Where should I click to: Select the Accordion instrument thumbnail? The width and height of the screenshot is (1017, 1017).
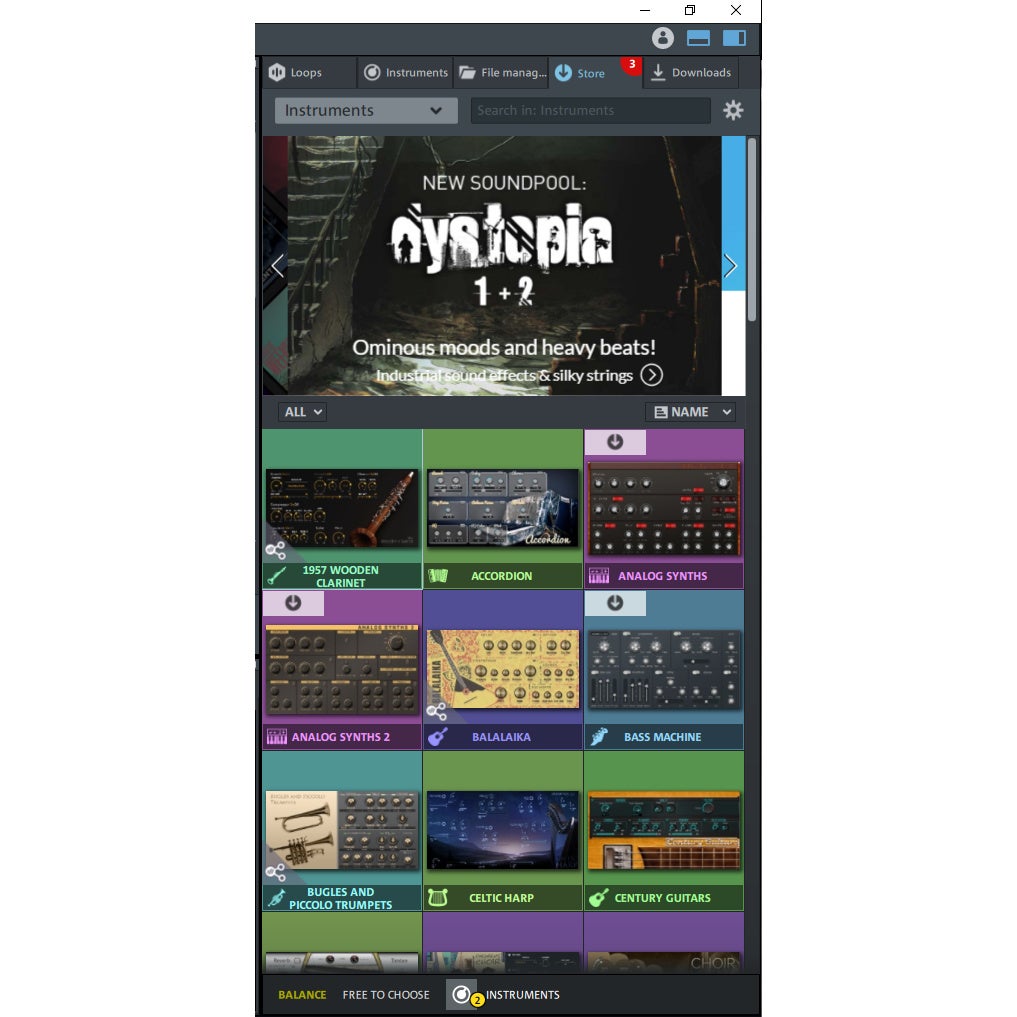(x=503, y=508)
